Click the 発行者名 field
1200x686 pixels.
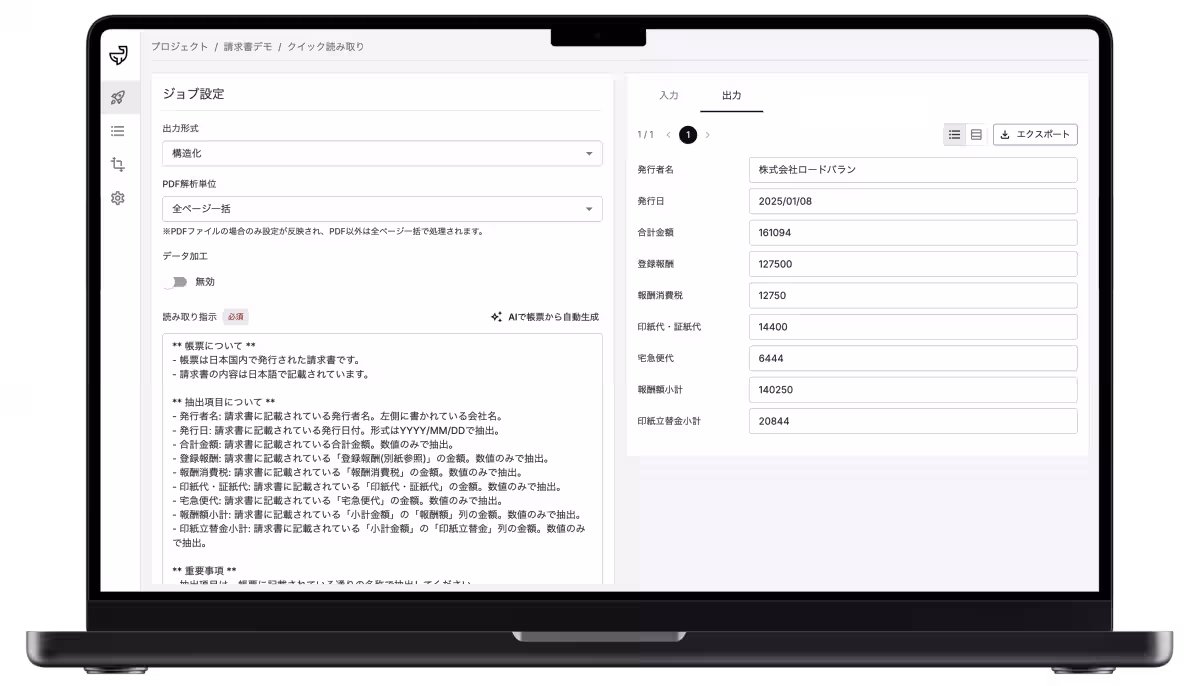point(913,170)
